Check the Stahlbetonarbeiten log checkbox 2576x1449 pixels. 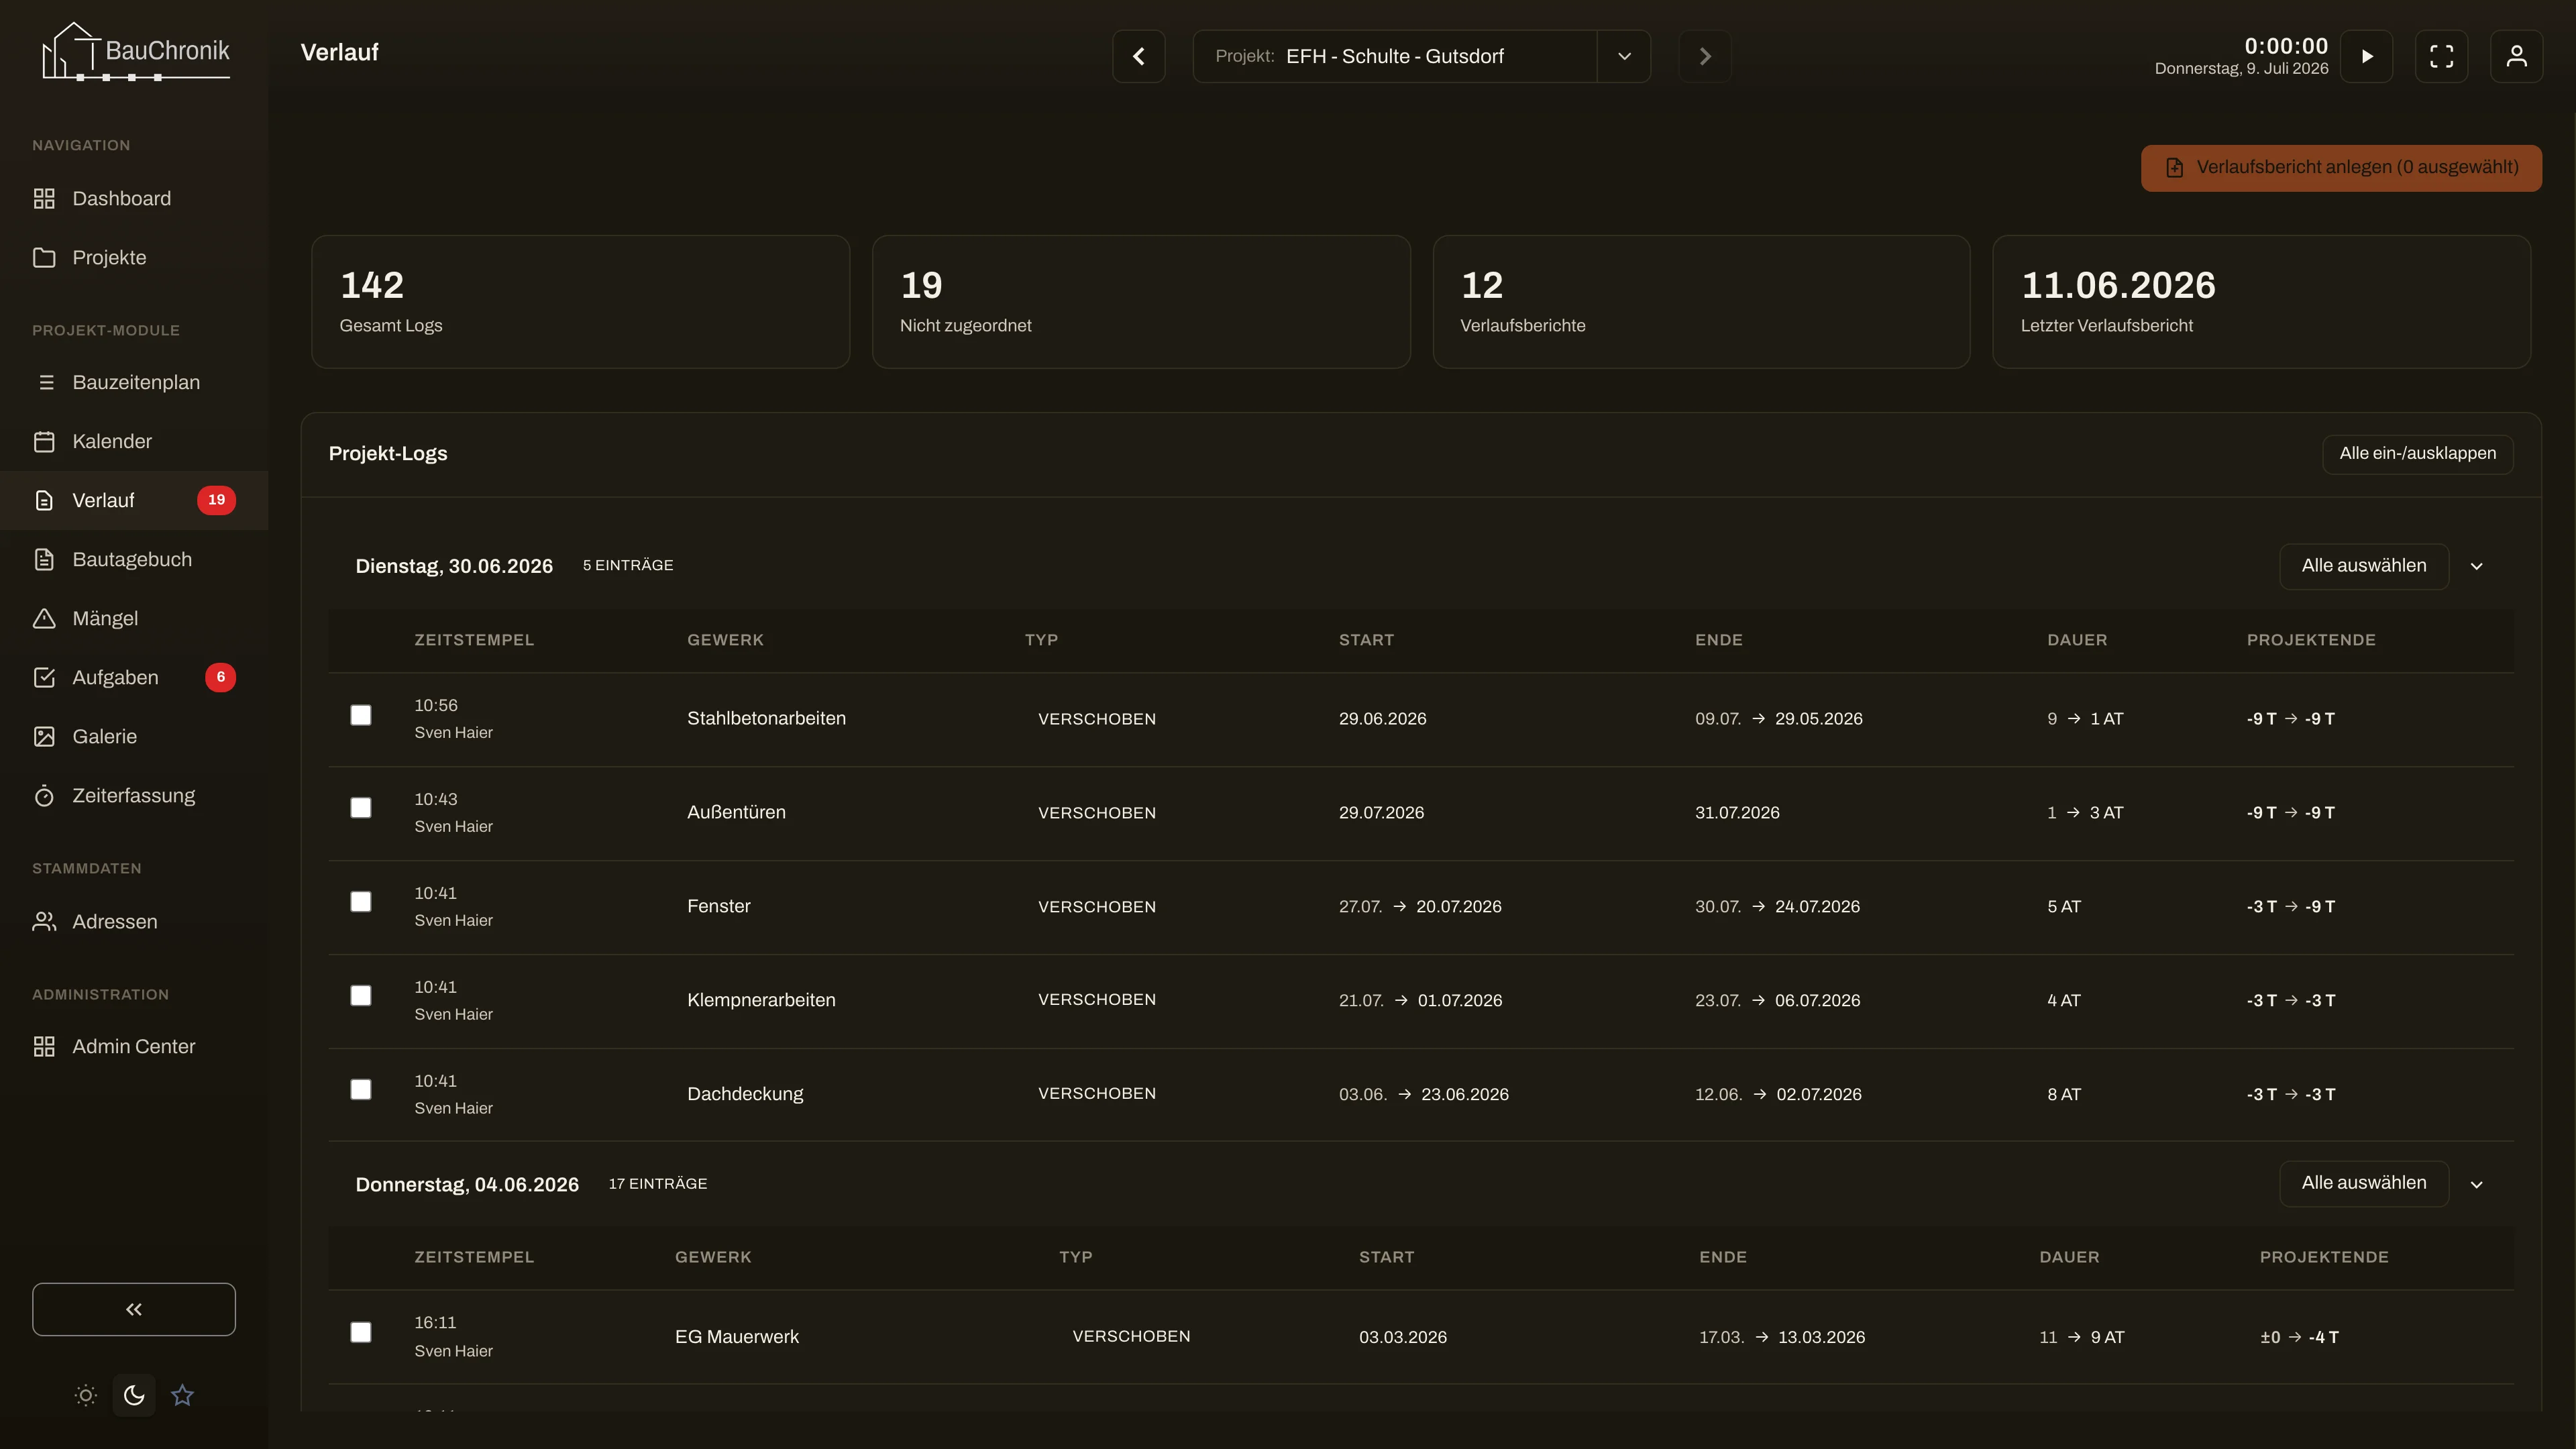click(x=361, y=715)
